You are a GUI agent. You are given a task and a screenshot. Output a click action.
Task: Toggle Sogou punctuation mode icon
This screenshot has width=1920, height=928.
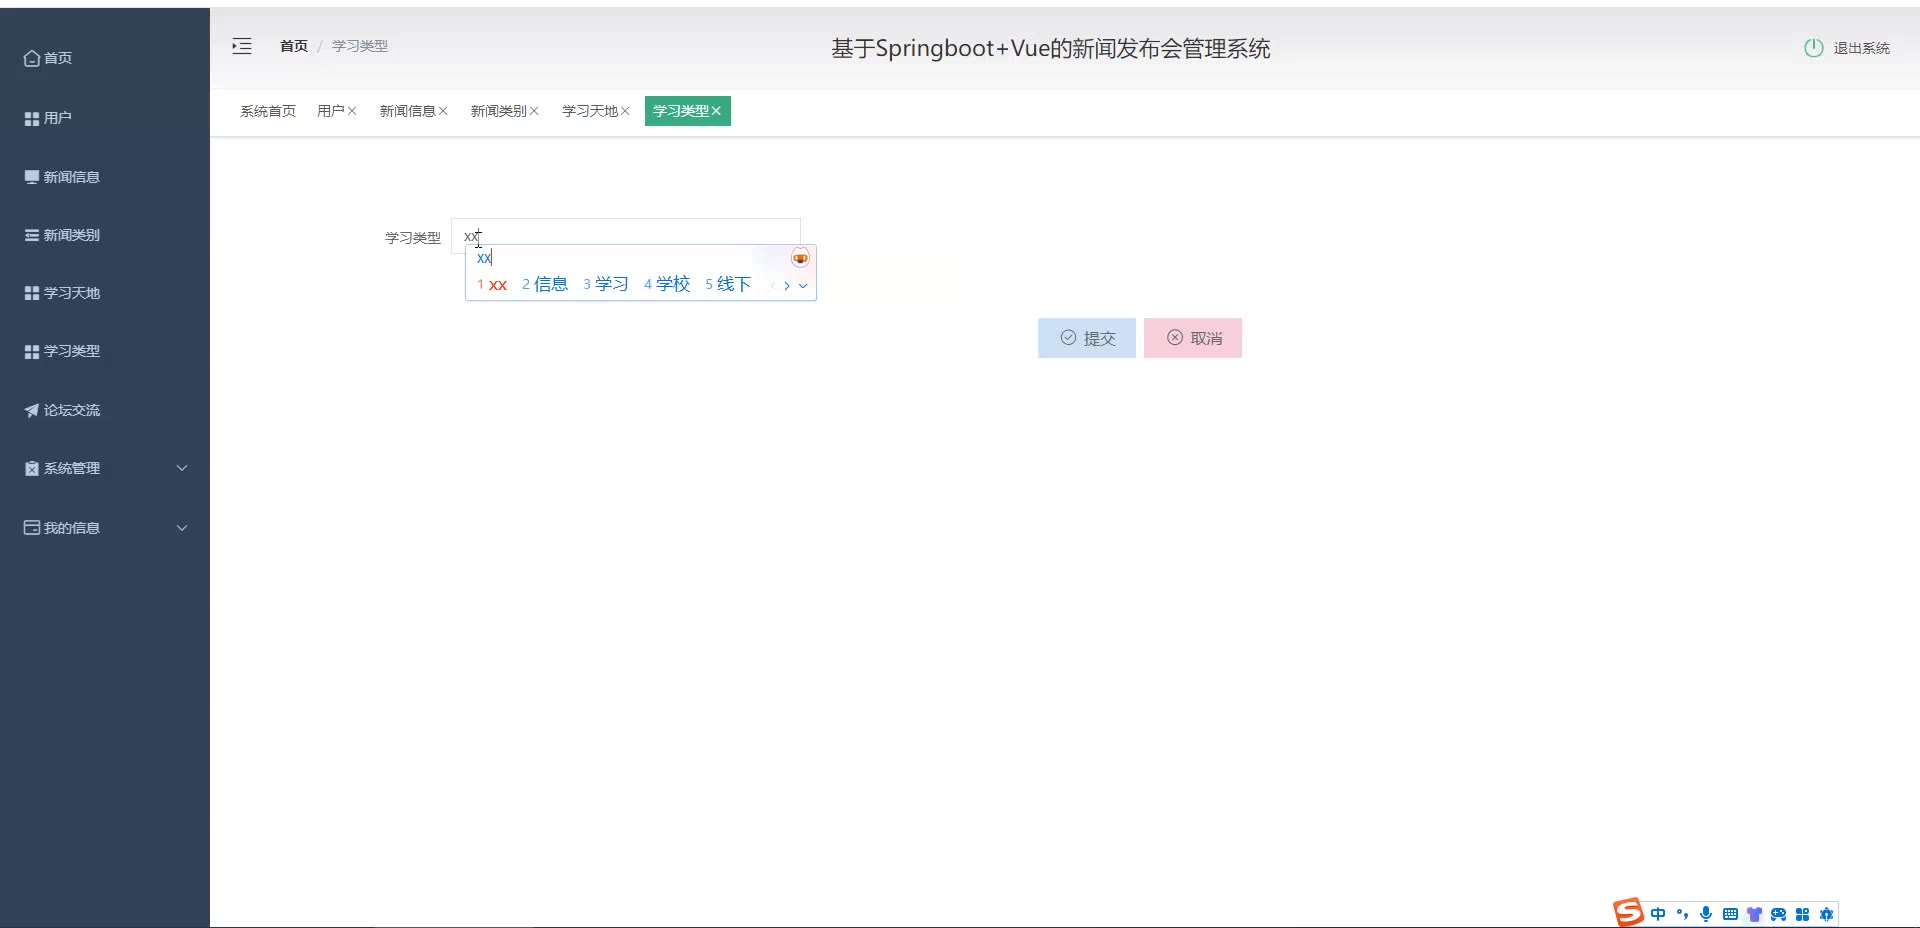pyautogui.click(x=1682, y=914)
